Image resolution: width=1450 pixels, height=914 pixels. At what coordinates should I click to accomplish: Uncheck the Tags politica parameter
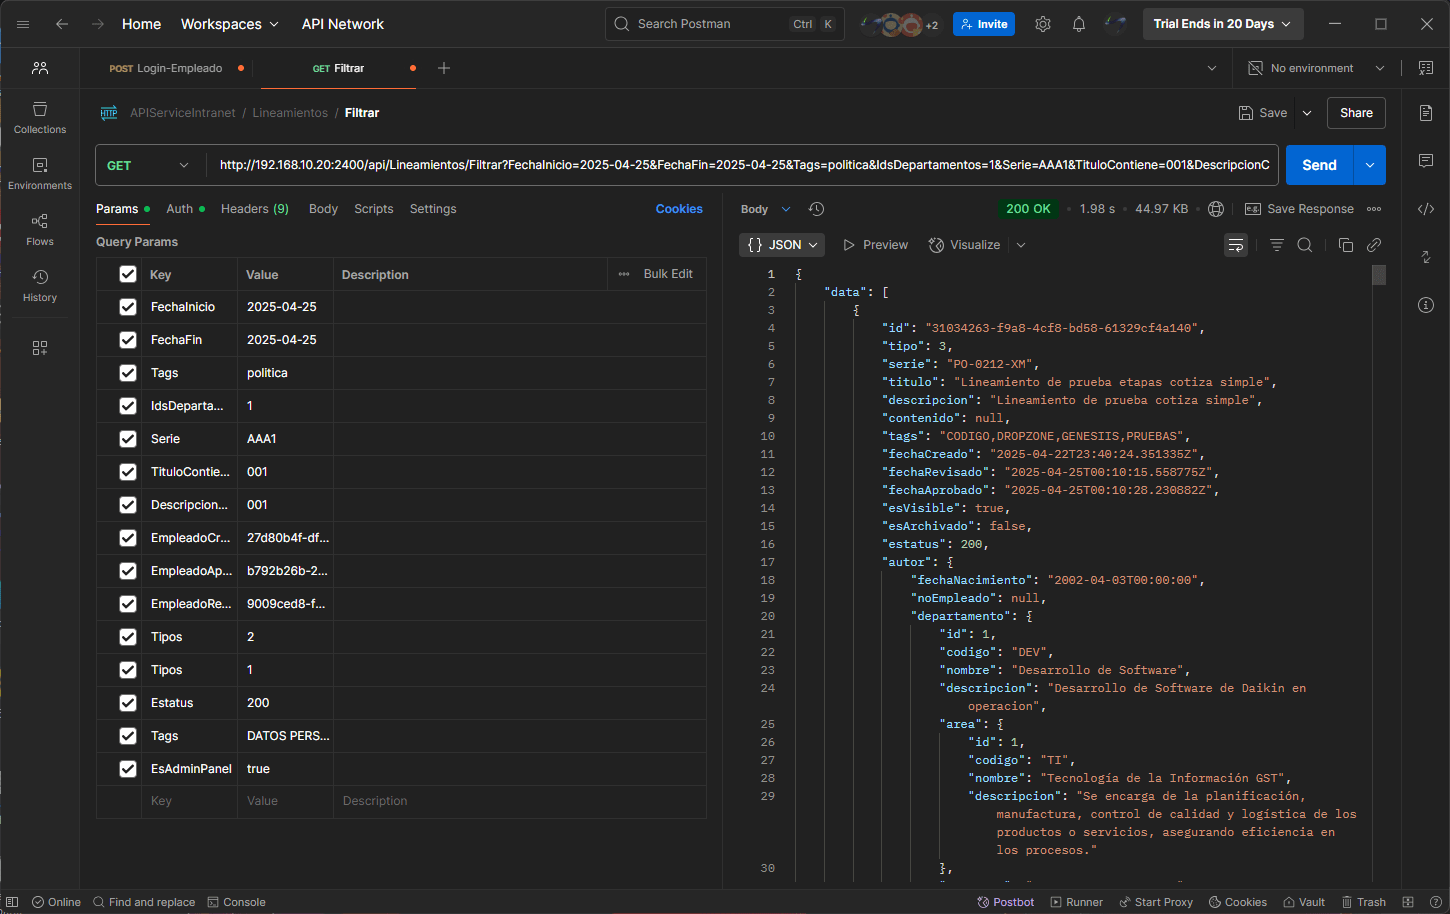tap(128, 373)
